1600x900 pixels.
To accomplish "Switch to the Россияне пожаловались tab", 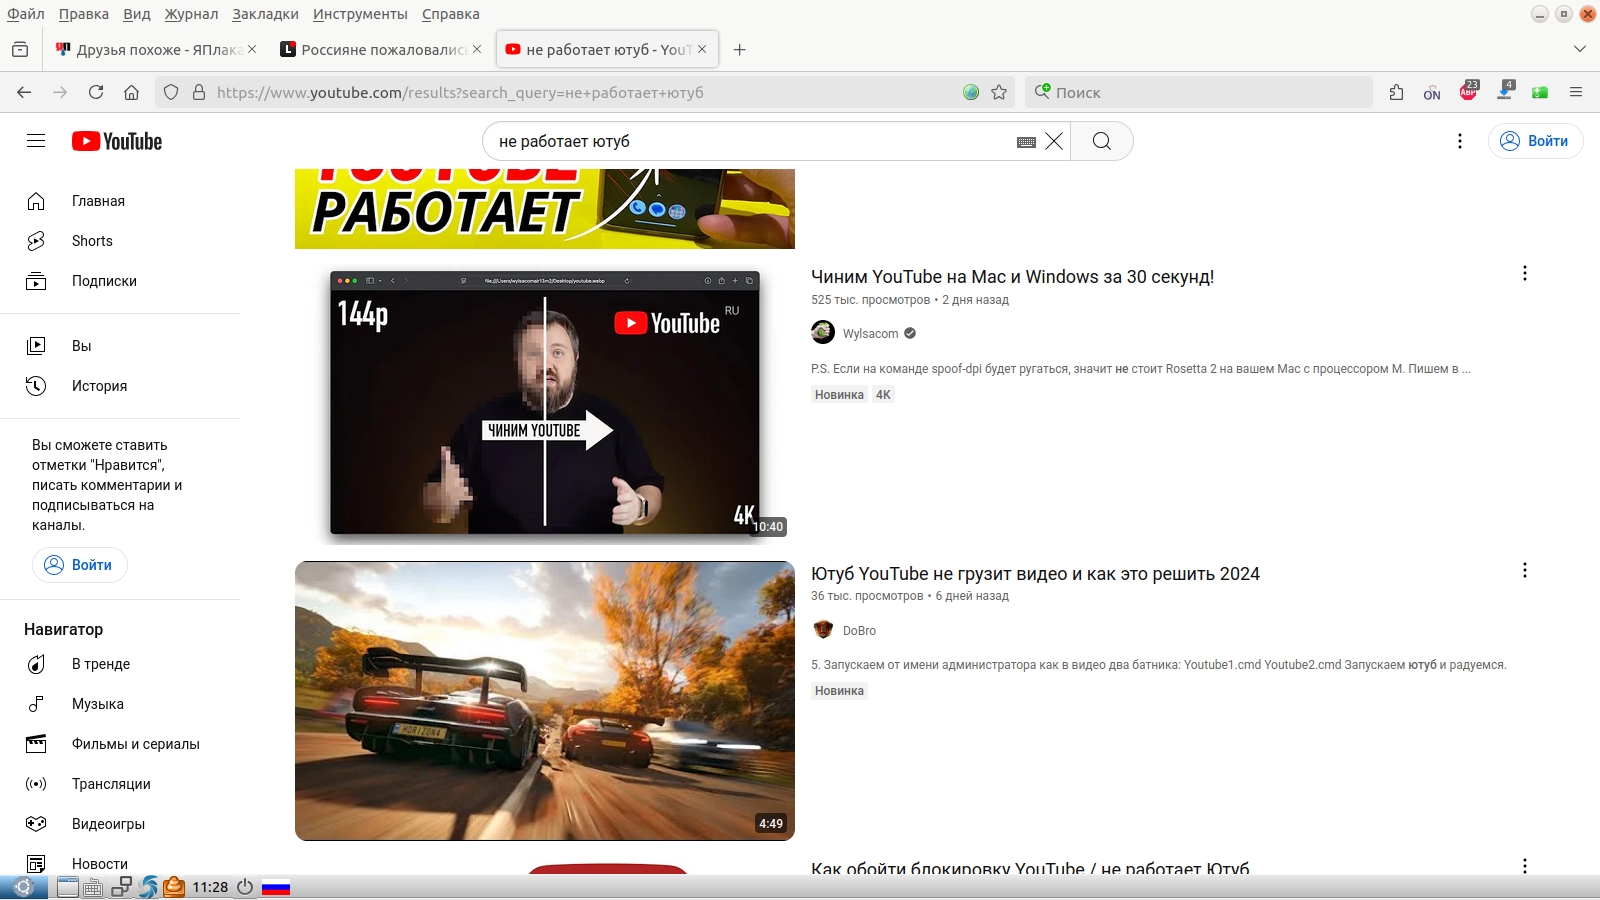I will point(380,49).
